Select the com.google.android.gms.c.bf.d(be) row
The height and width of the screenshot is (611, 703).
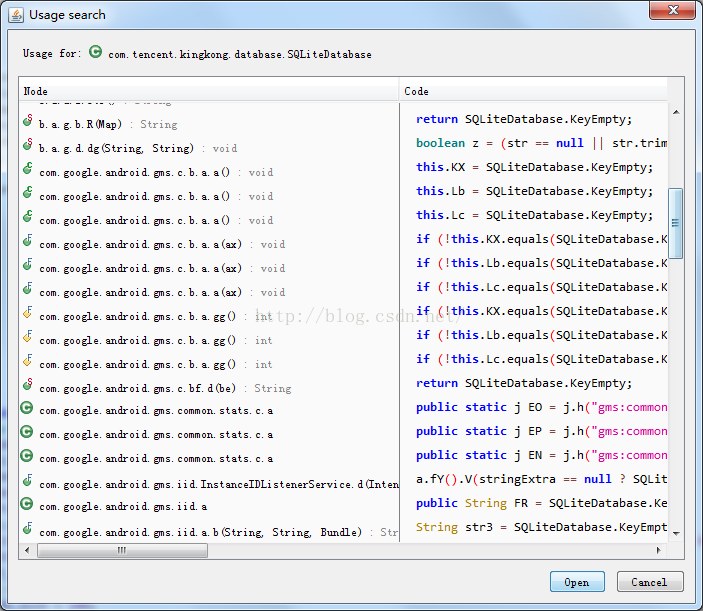click(165, 388)
